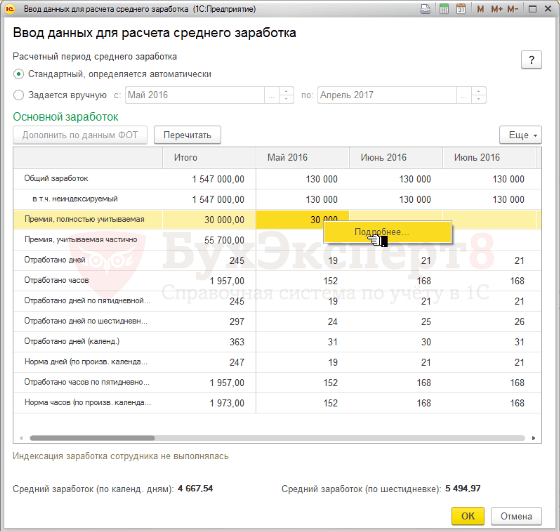Click the 1C application logo icon
Image resolution: width=560 pixels, height=531 pixels.
tap(10, 9)
